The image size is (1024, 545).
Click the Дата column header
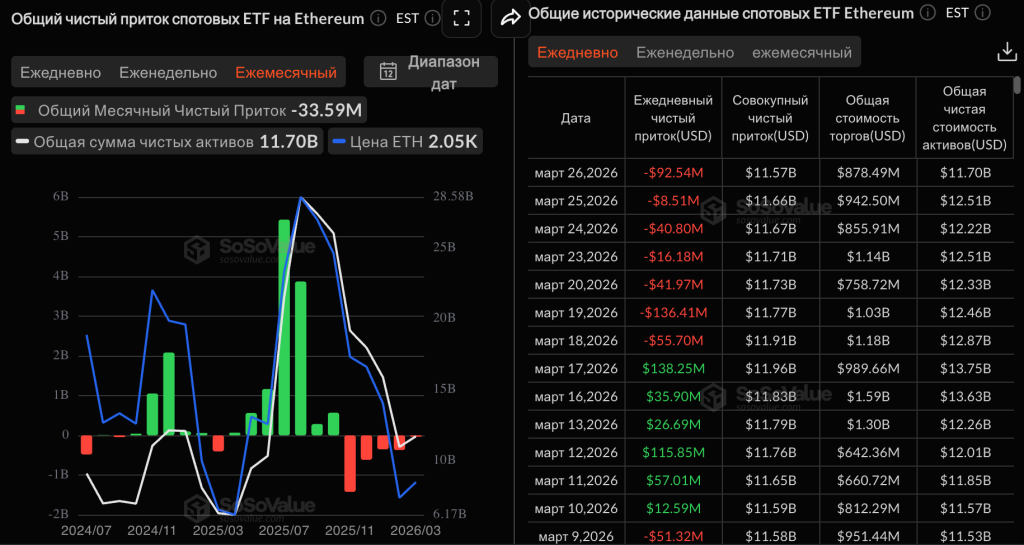(576, 118)
